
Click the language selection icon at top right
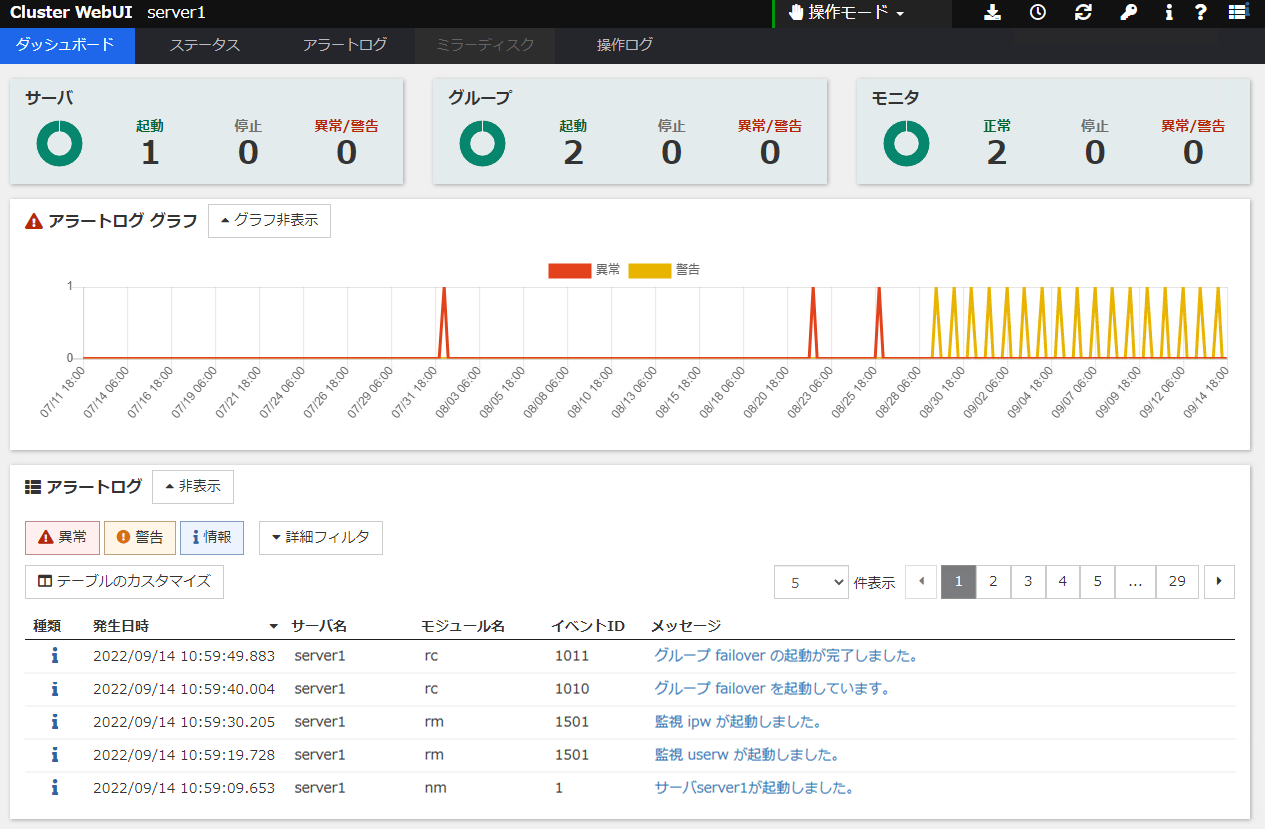pos(1238,13)
